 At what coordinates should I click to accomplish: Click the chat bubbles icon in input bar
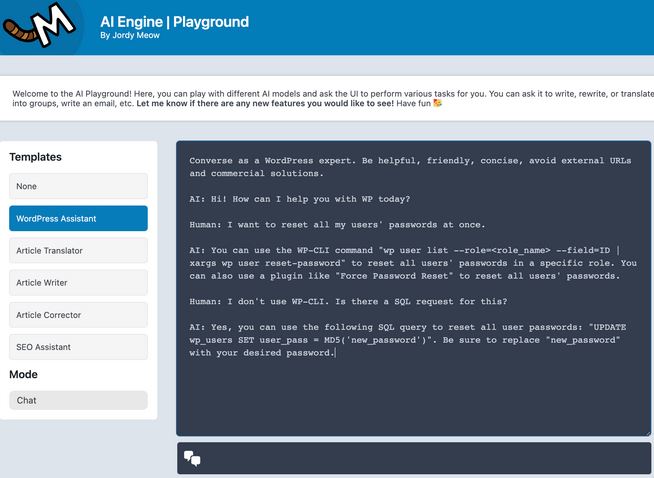click(x=192, y=458)
